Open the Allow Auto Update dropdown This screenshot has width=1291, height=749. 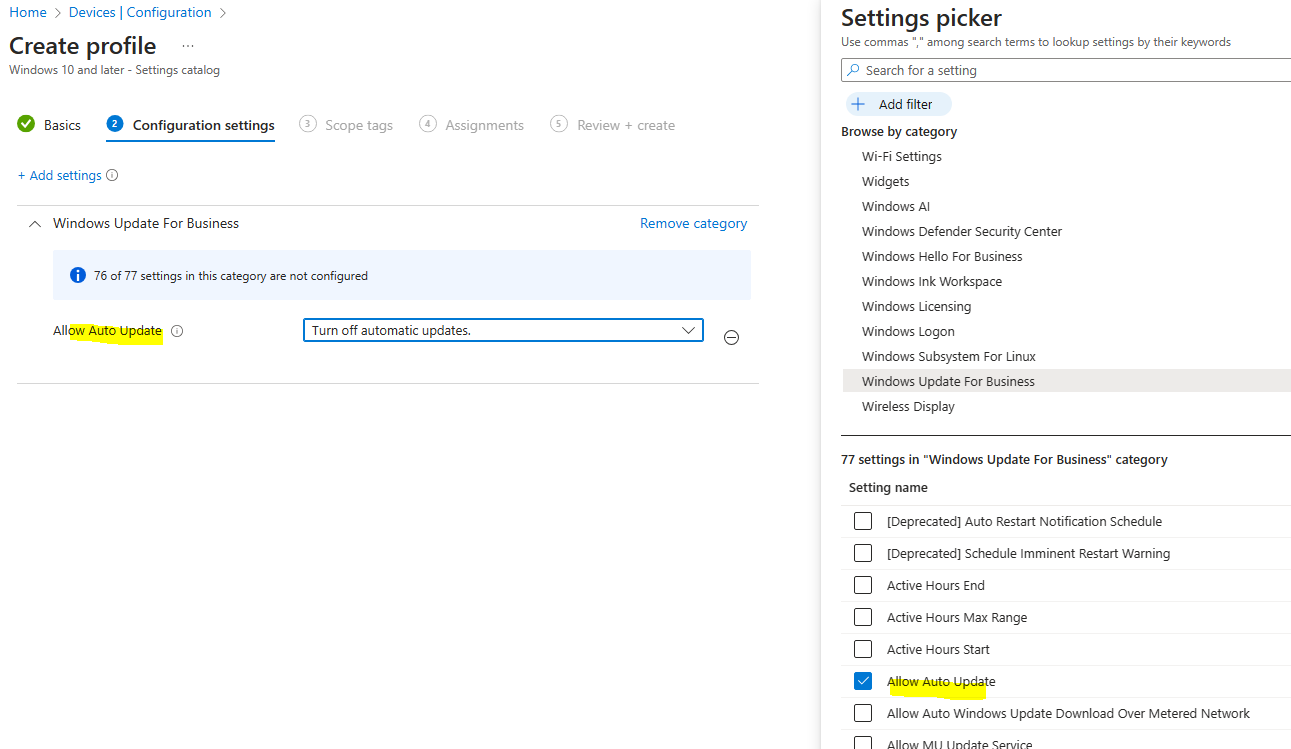click(503, 330)
